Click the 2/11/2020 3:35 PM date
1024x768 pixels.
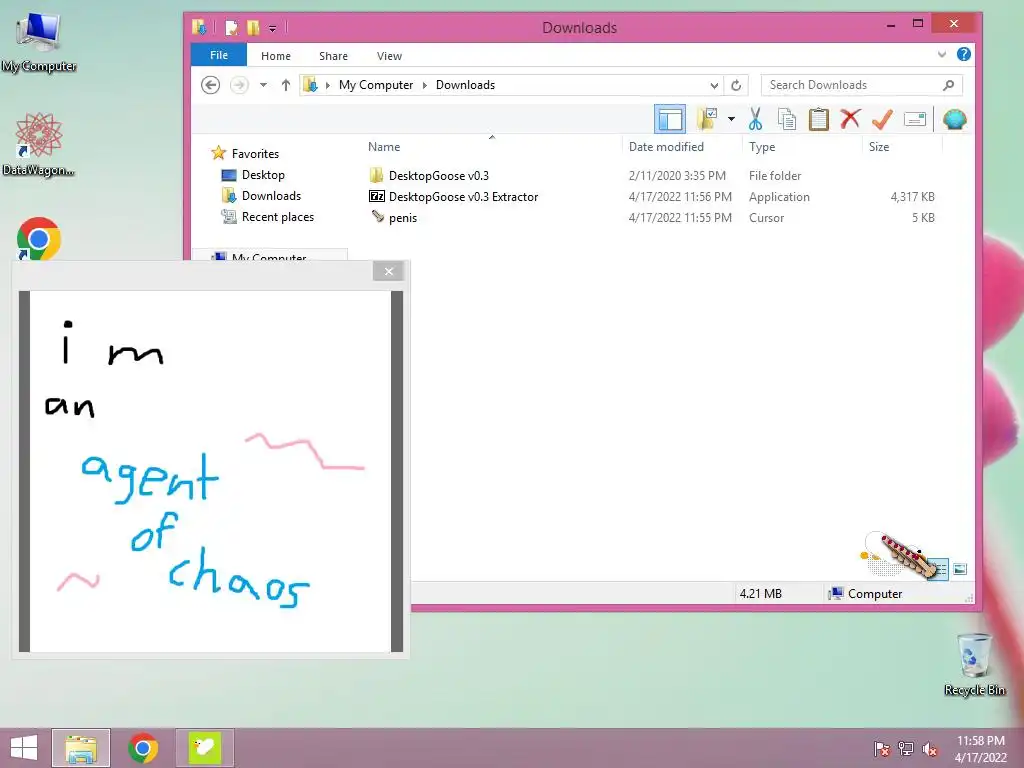pos(677,176)
